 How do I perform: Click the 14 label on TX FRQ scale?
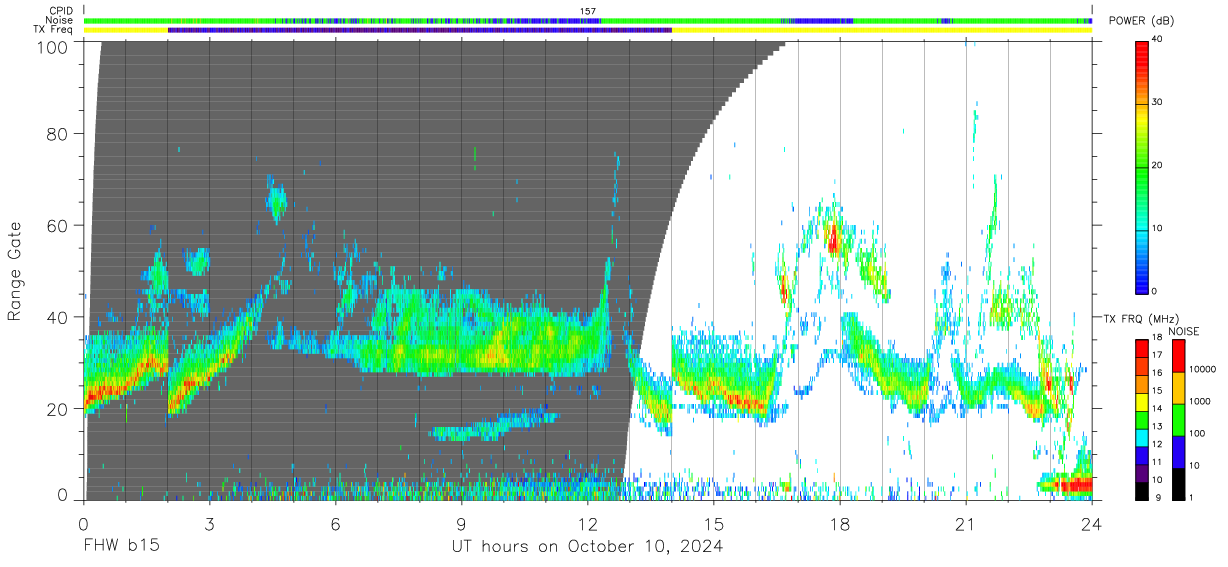(x=1158, y=408)
